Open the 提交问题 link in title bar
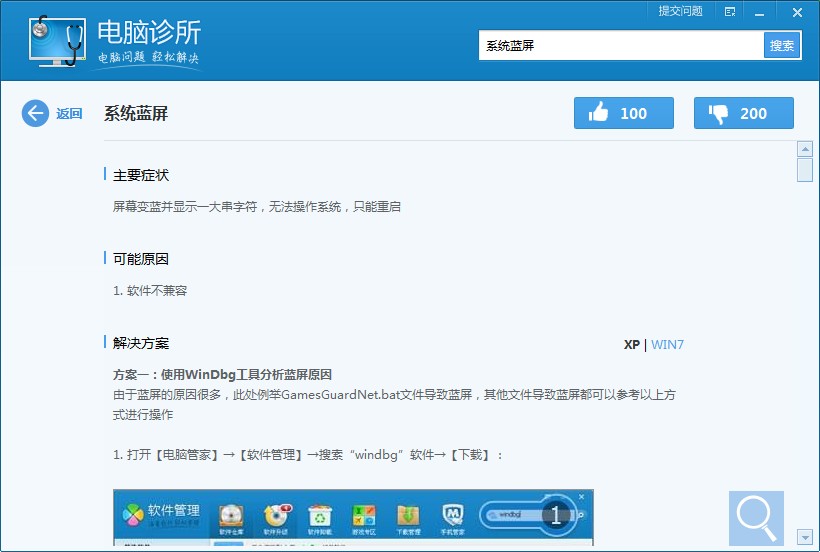This screenshot has width=820, height=552. [680, 12]
